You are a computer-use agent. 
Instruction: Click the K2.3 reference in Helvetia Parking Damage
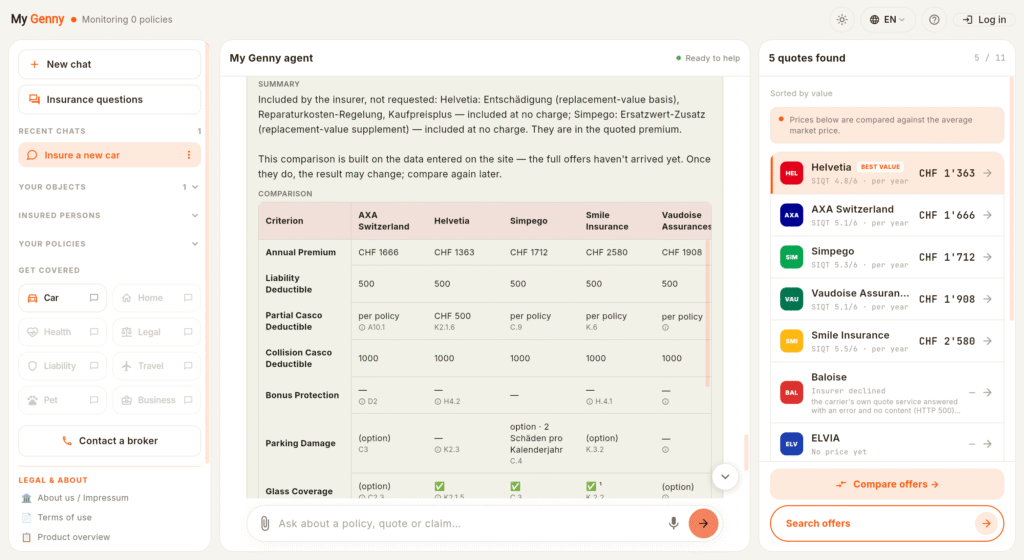click(447, 450)
